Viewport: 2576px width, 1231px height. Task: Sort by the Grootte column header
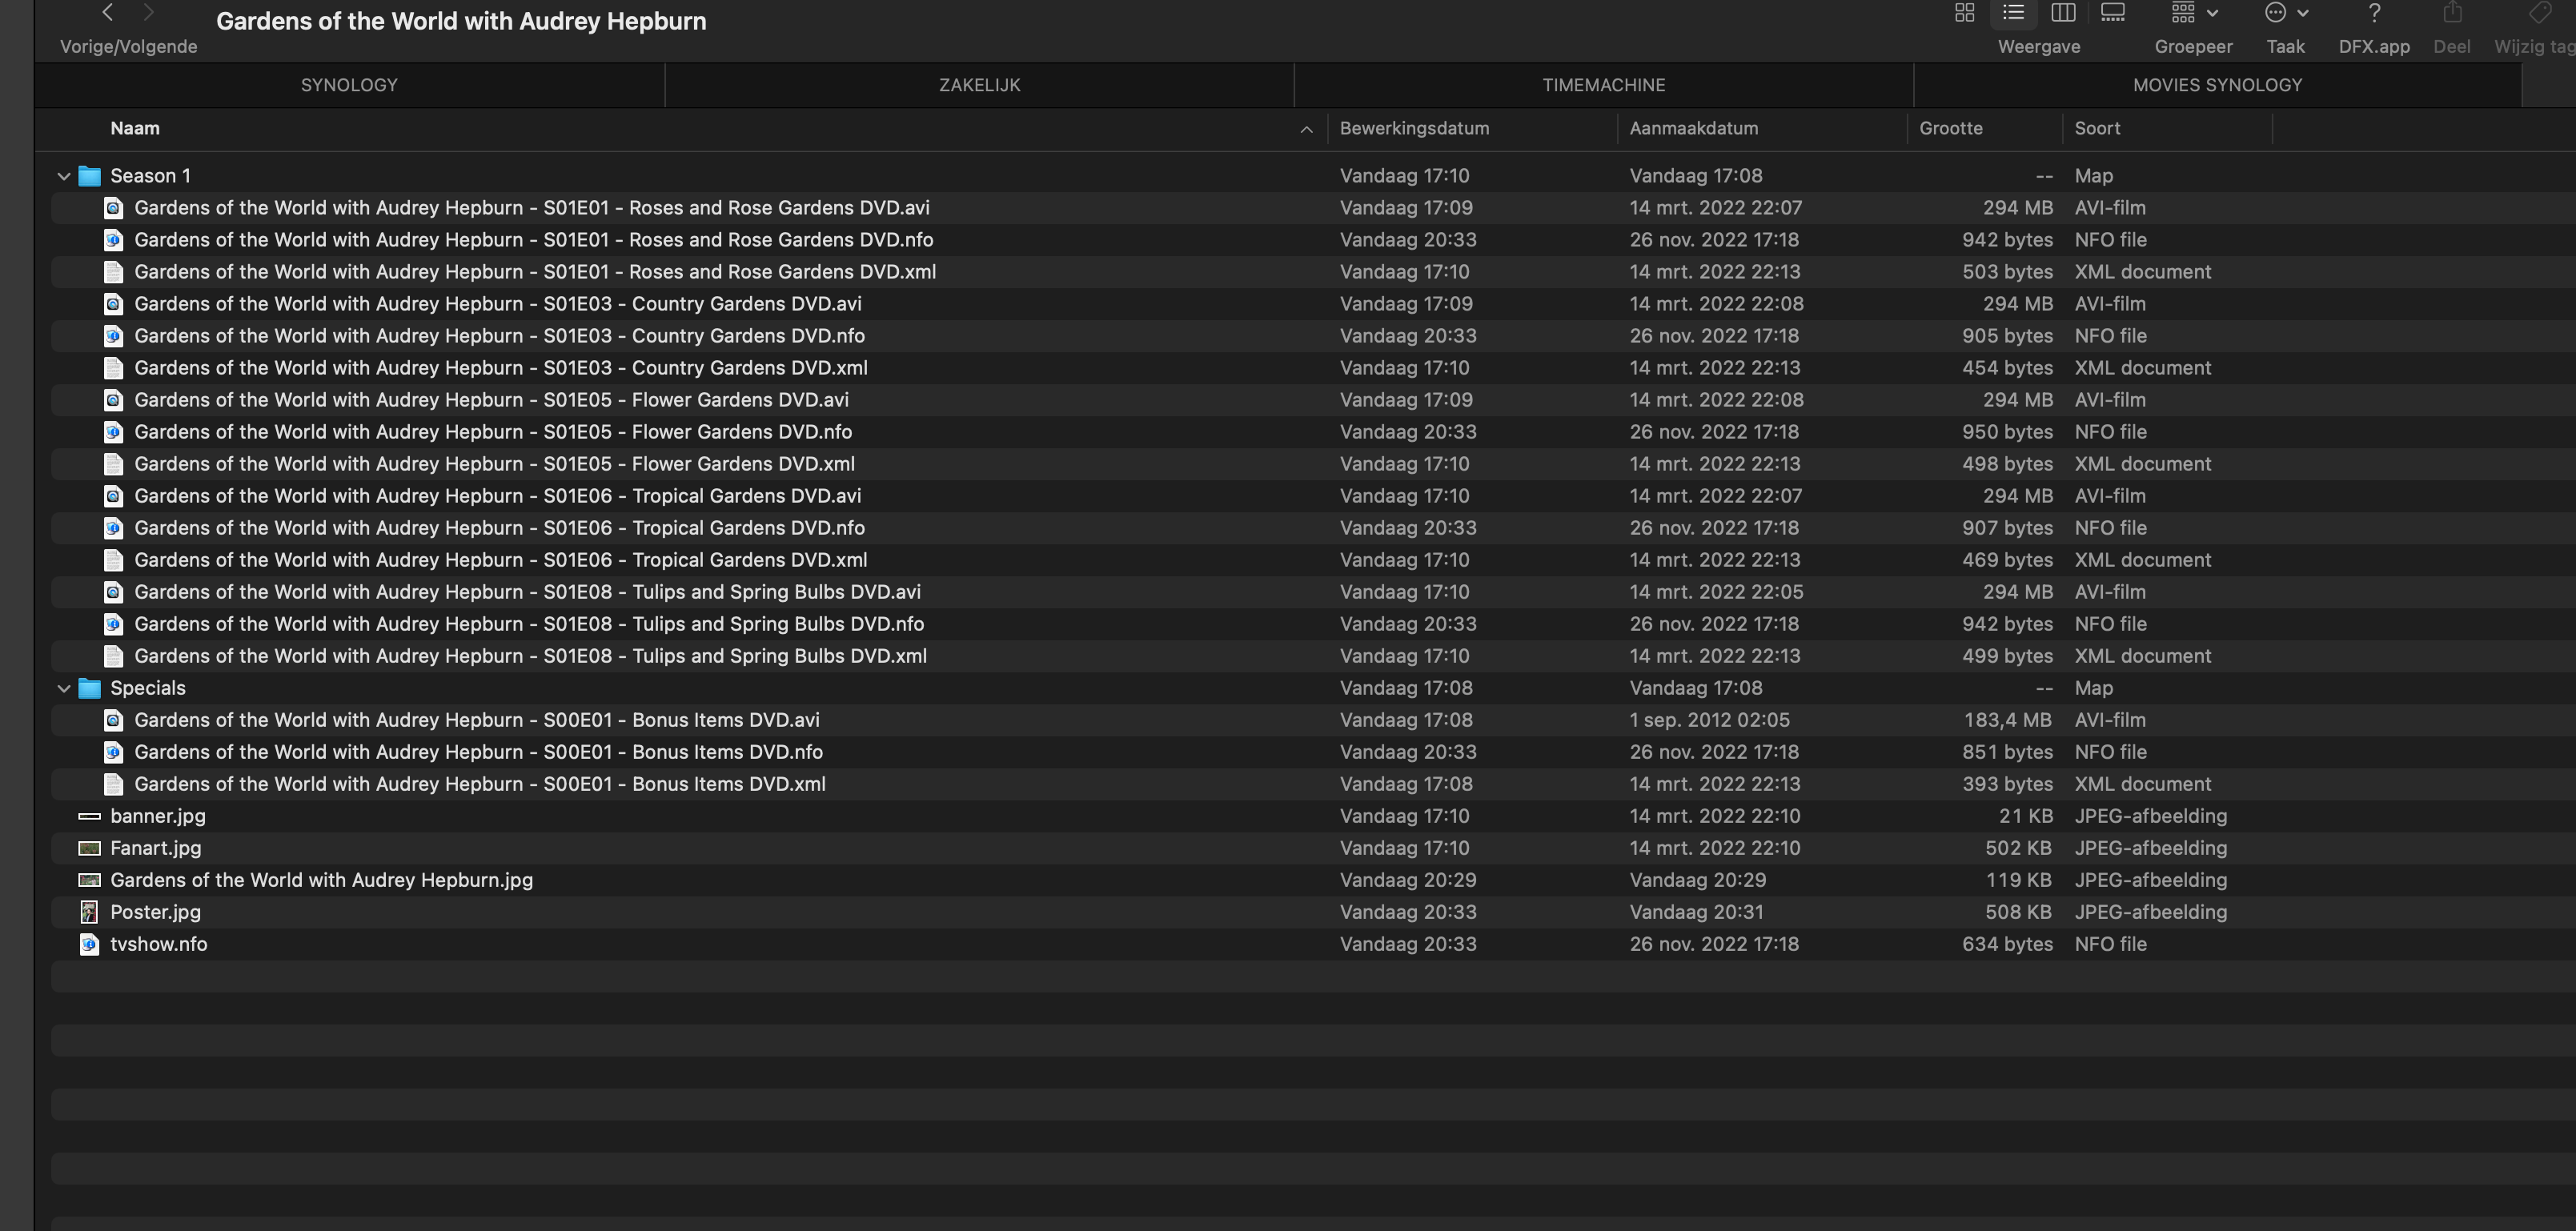click(1950, 128)
